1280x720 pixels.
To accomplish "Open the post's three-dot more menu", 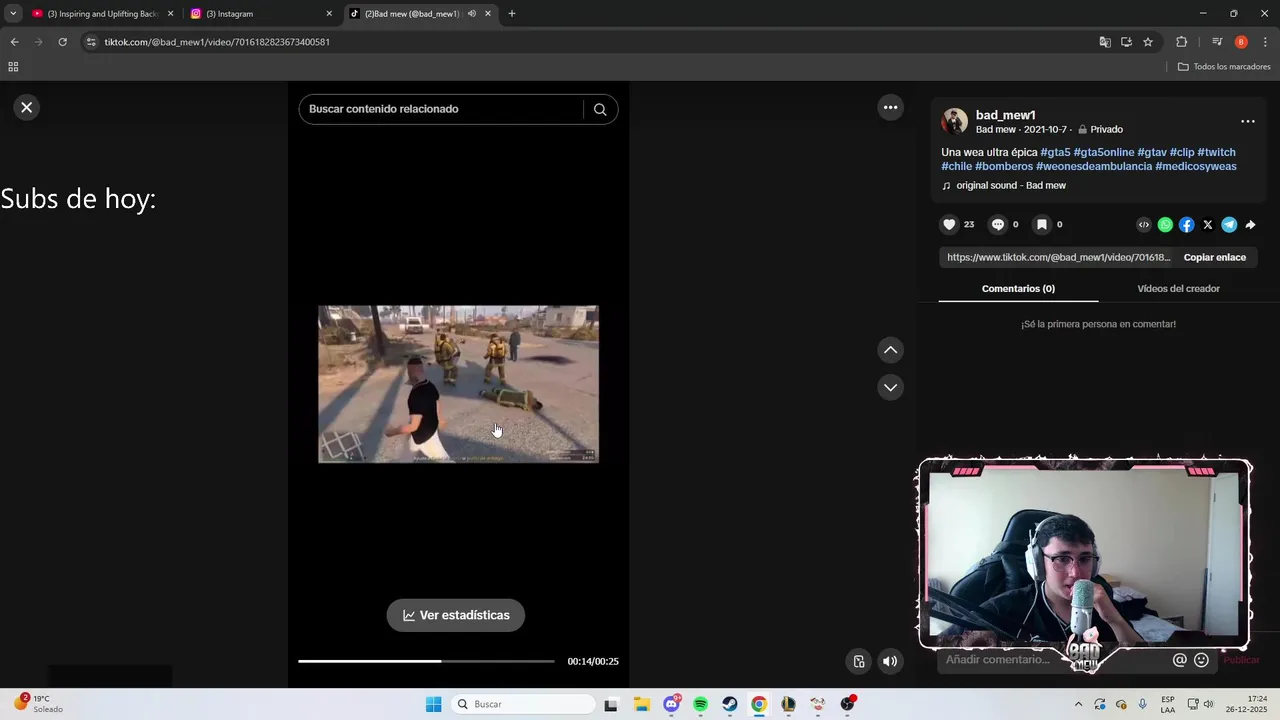I will click(x=1247, y=121).
